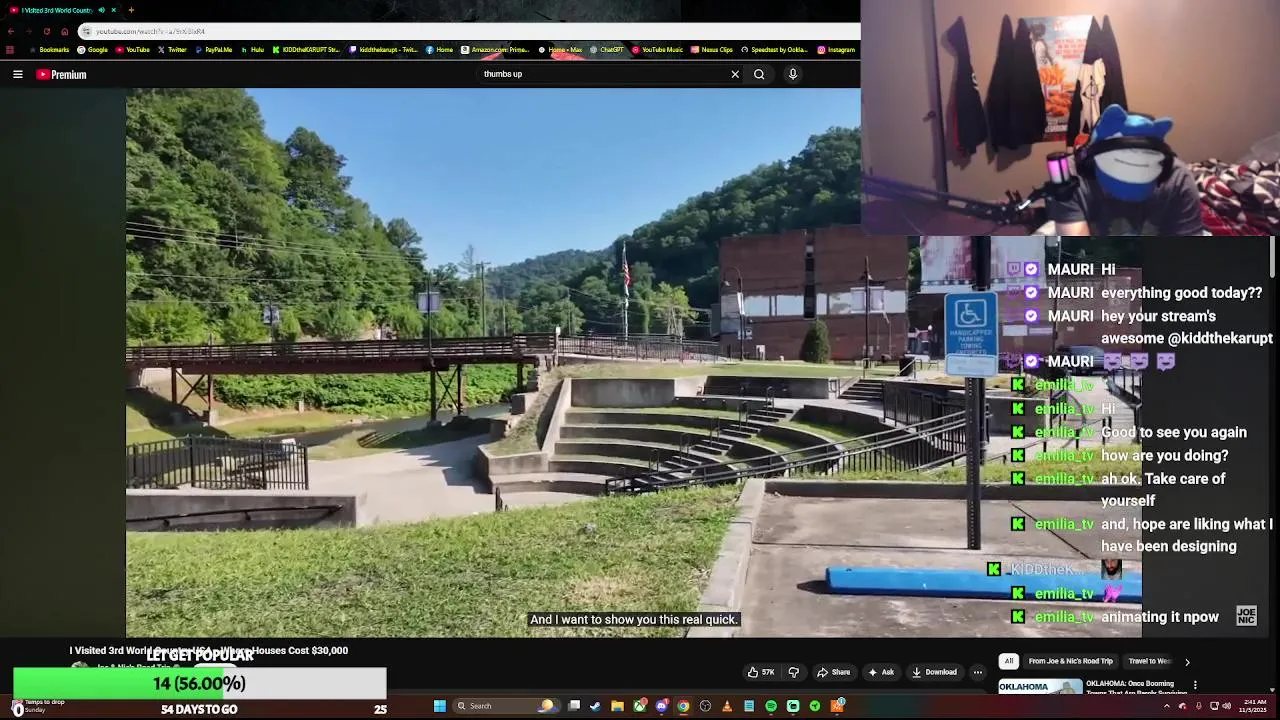Open the Instagram bookmark

[836, 49]
